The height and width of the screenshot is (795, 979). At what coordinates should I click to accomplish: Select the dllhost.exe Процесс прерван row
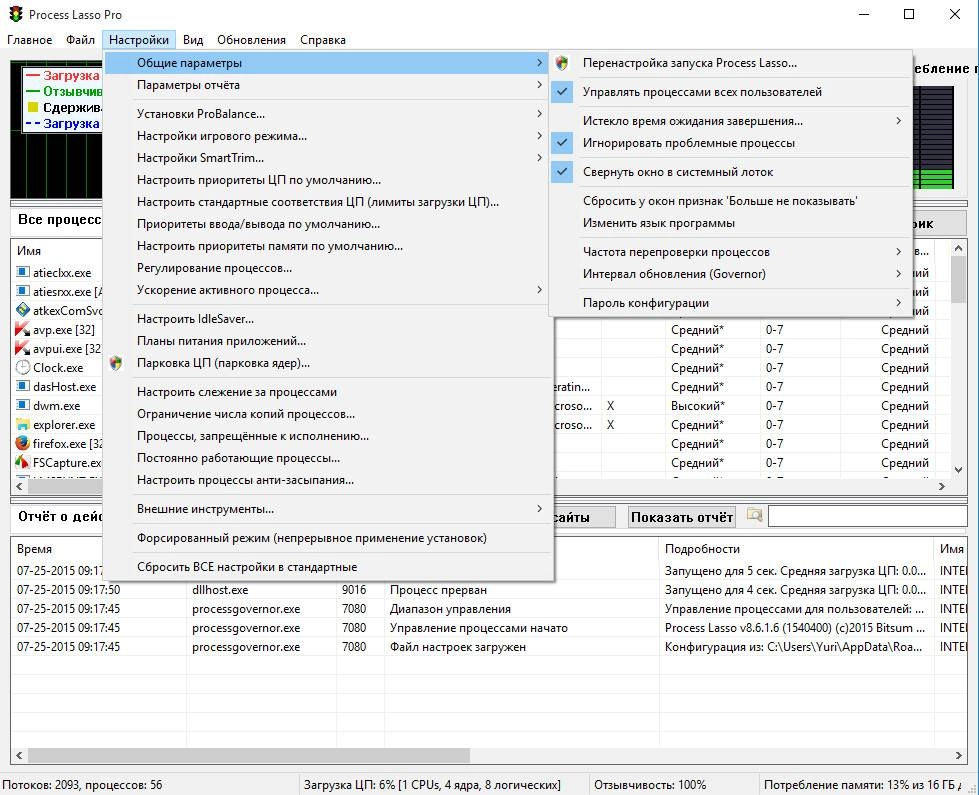tap(489, 590)
